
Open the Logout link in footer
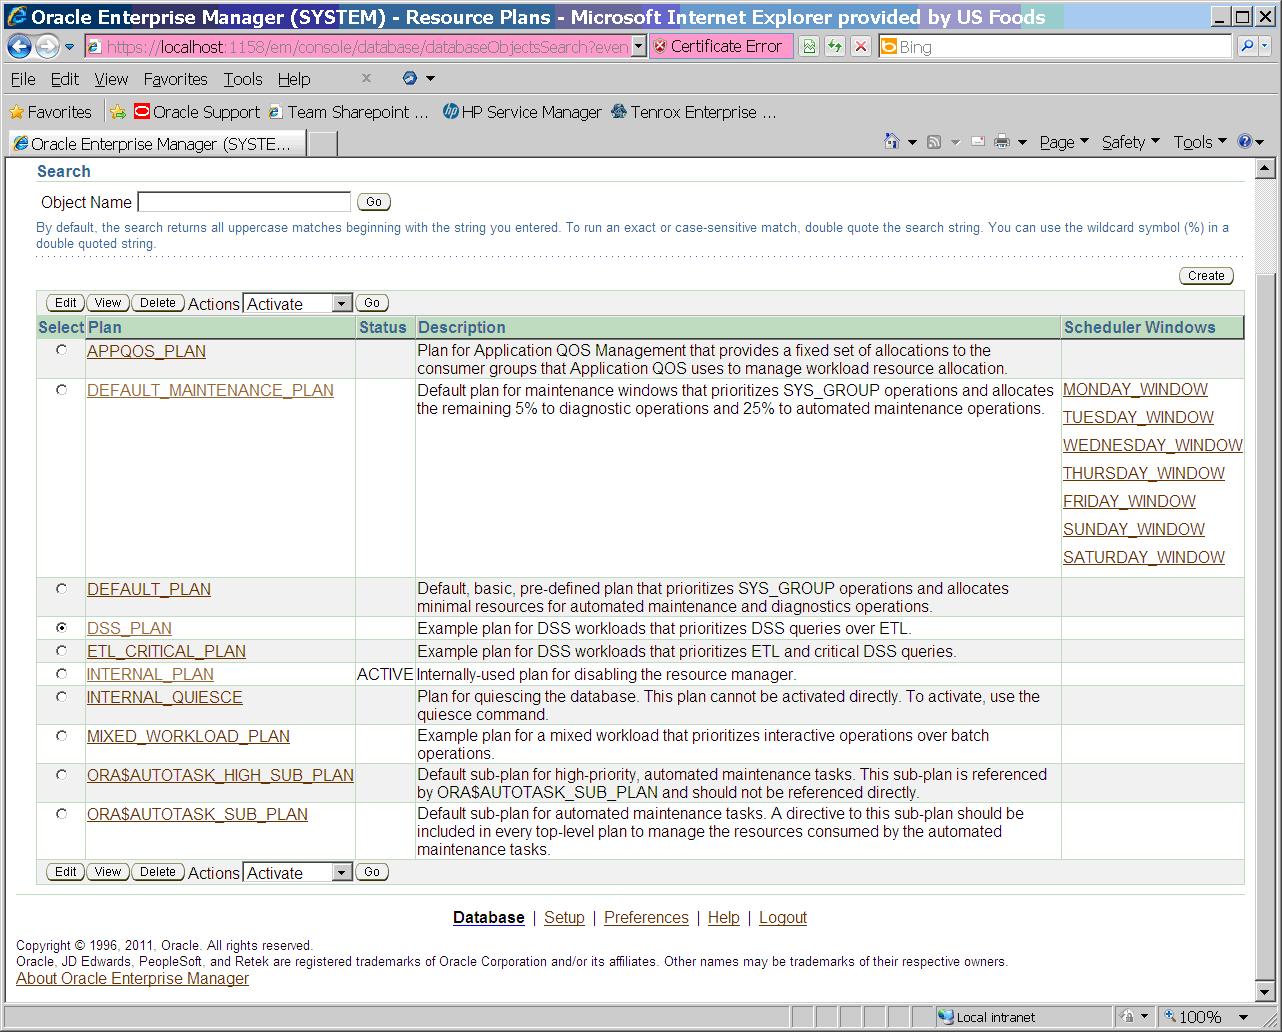(x=783, y=917)
